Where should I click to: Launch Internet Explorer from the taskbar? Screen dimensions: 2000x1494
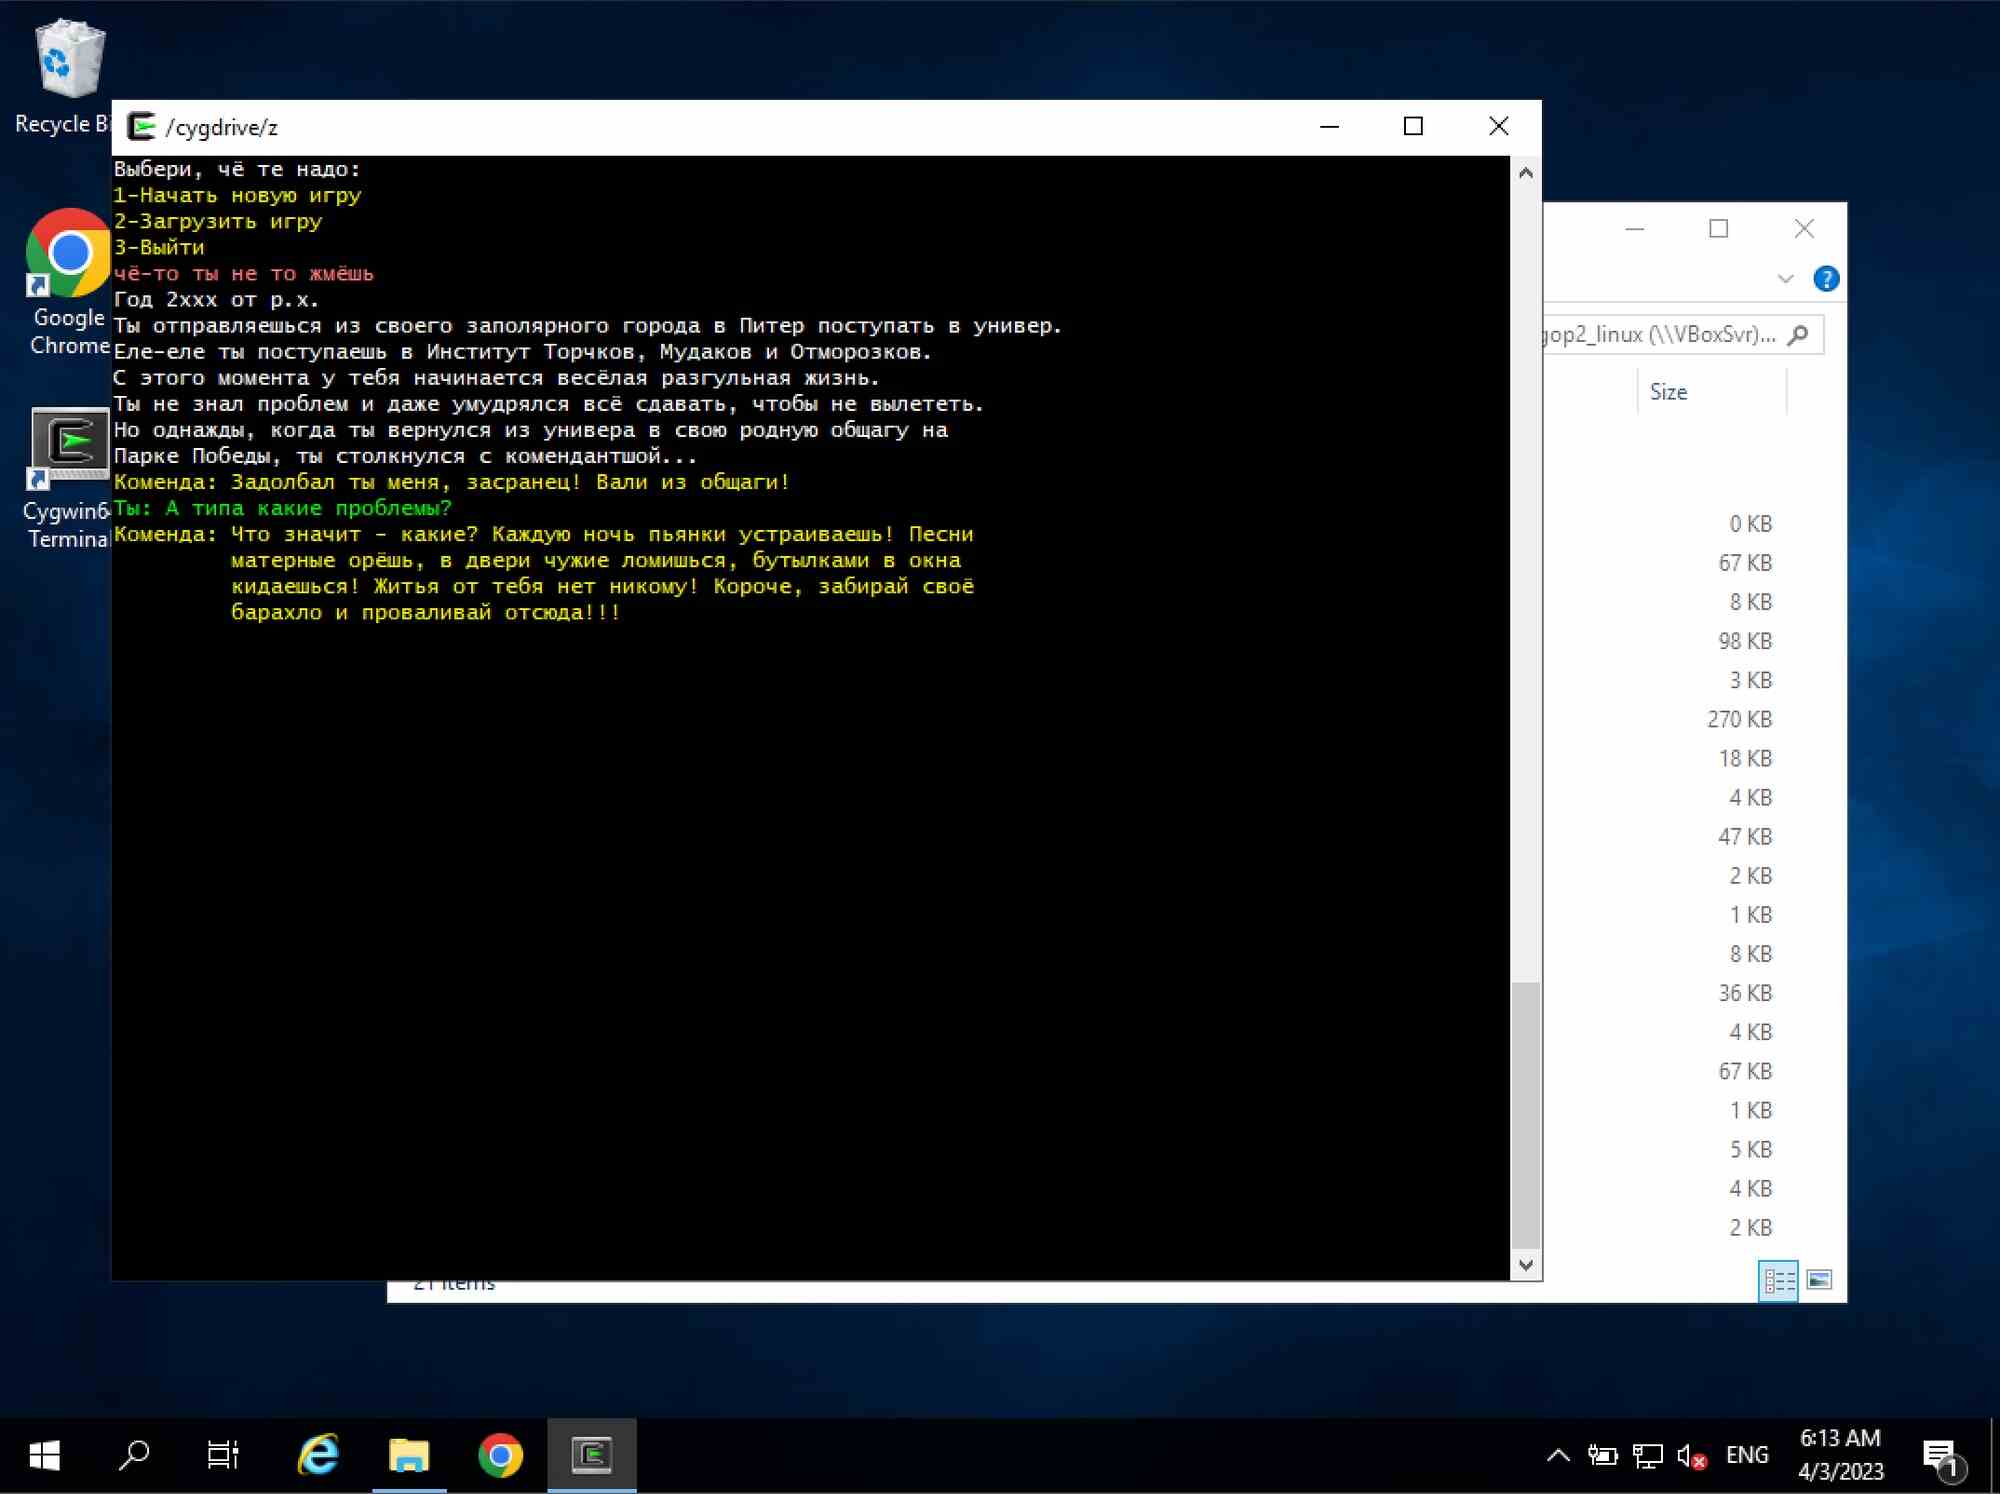pyautogui.click(x=318, y=1455)
